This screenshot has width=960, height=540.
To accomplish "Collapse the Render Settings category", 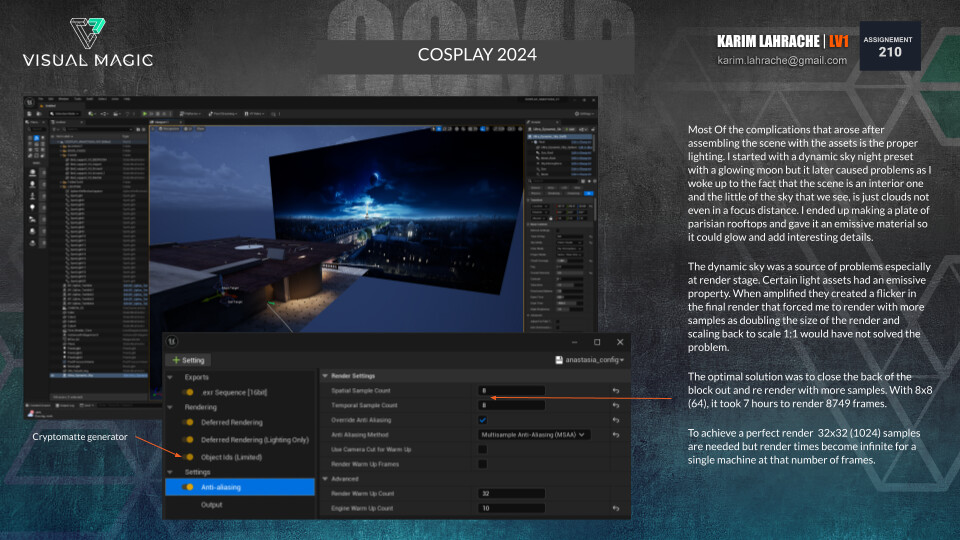I will (325, 376).
